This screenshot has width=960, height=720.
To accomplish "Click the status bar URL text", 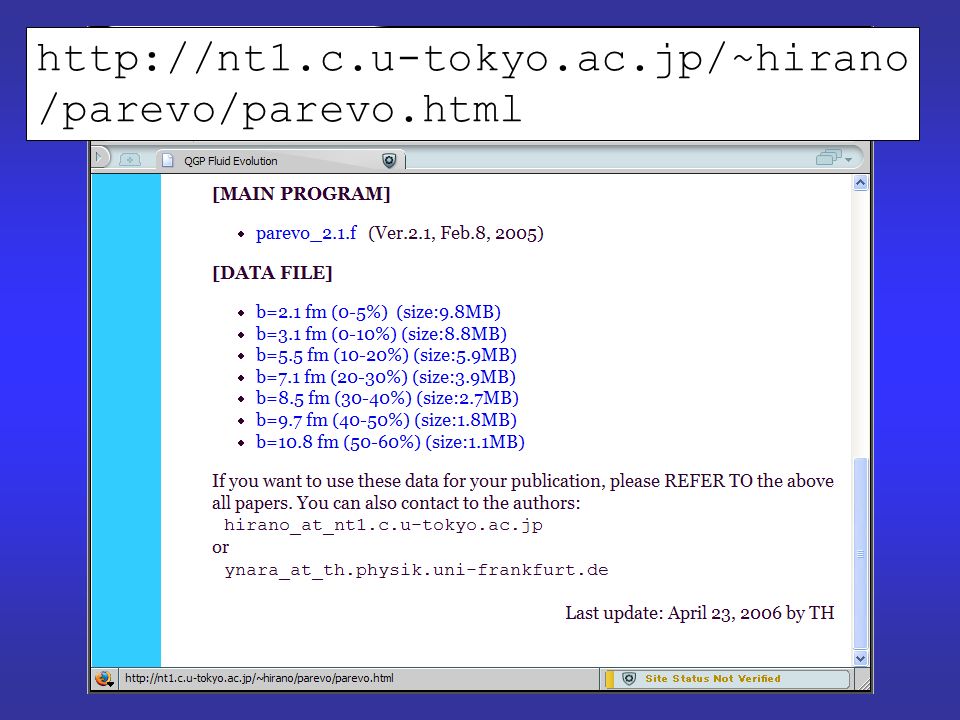I will tap(259, 678).
